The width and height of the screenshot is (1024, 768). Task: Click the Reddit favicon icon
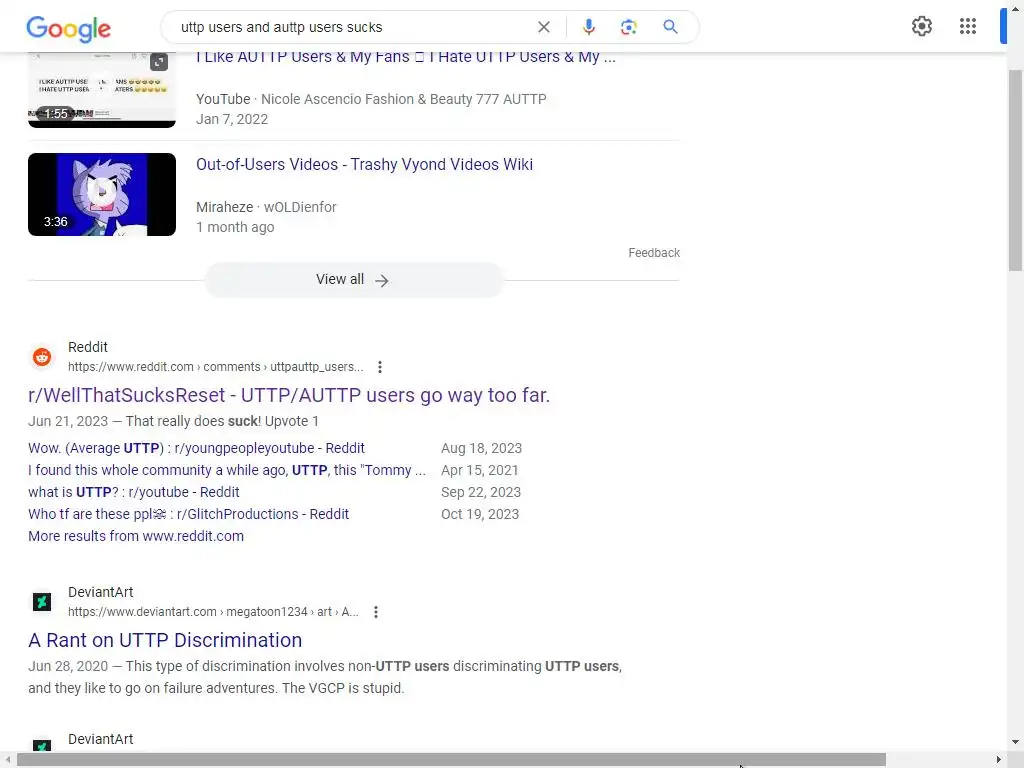point(42,357)
